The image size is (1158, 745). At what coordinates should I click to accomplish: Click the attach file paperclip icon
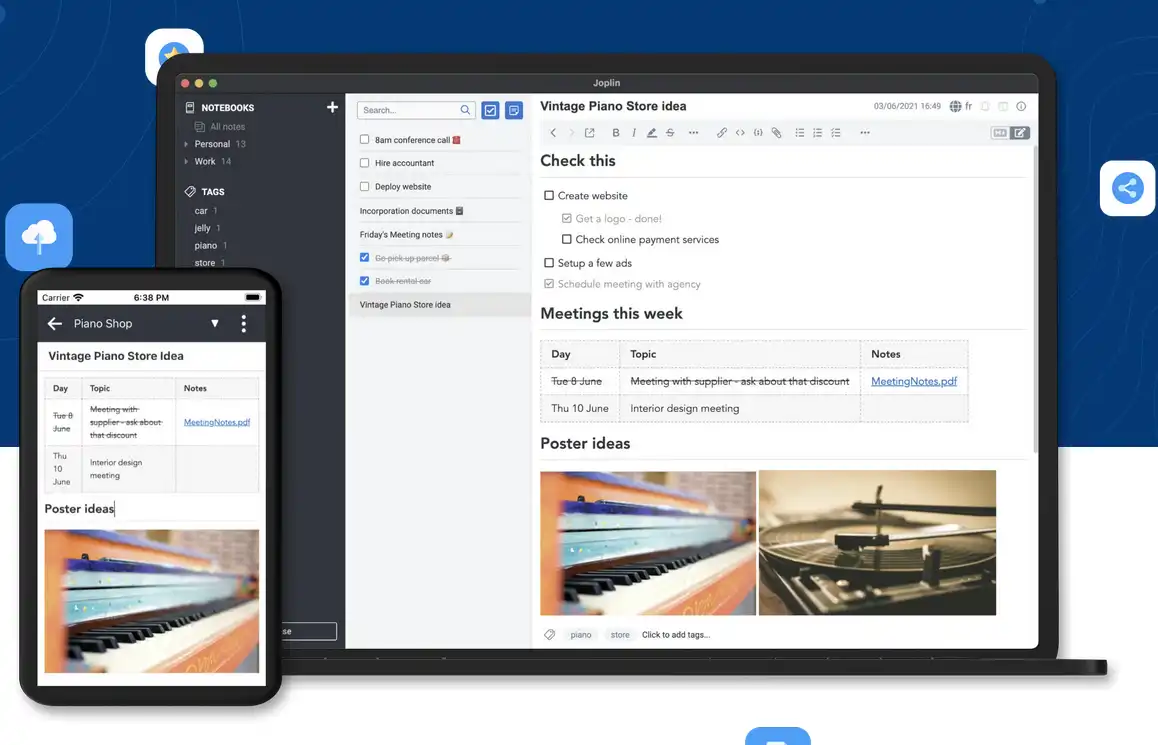click(x=776, y=133)
